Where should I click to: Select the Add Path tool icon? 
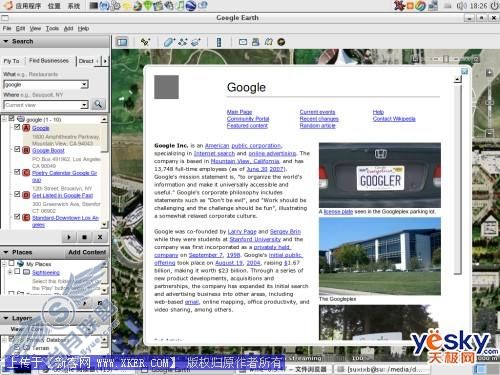point(183,42)
